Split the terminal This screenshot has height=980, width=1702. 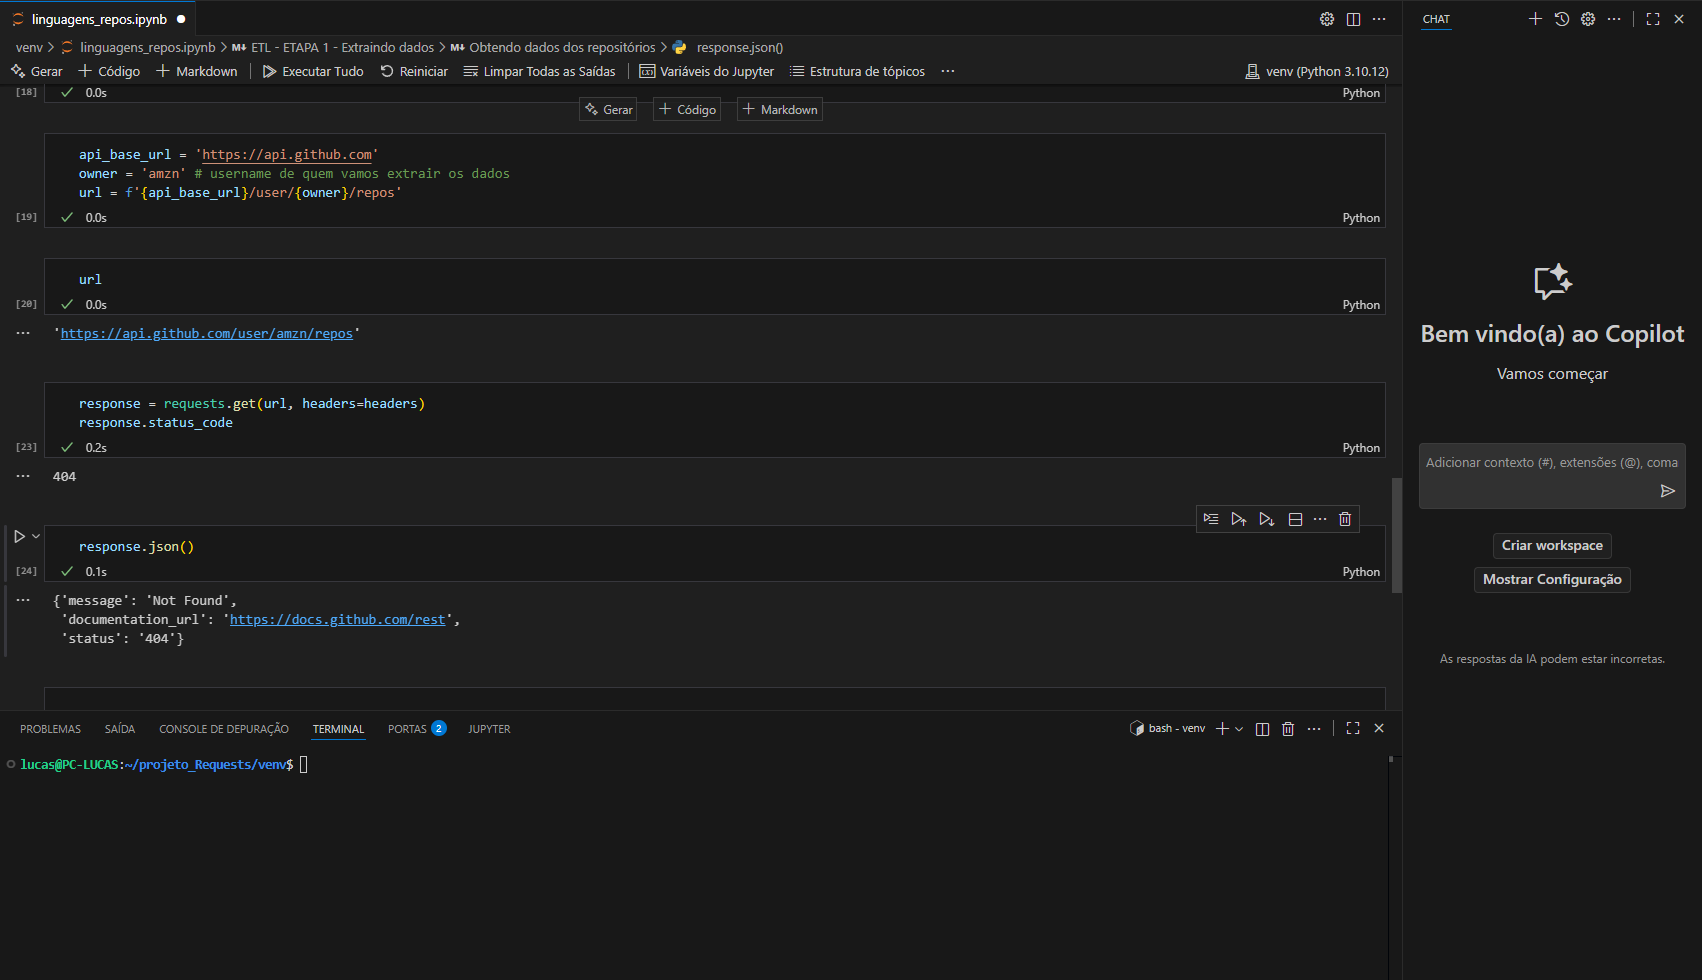(1262, 729)
